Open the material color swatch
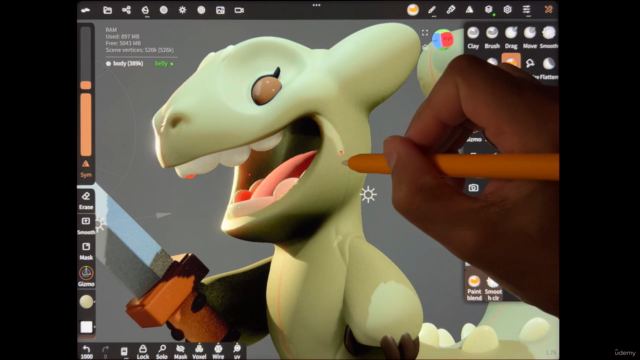Image resolution: width=640 pixels, height=360 pixels. click(86, 302)
